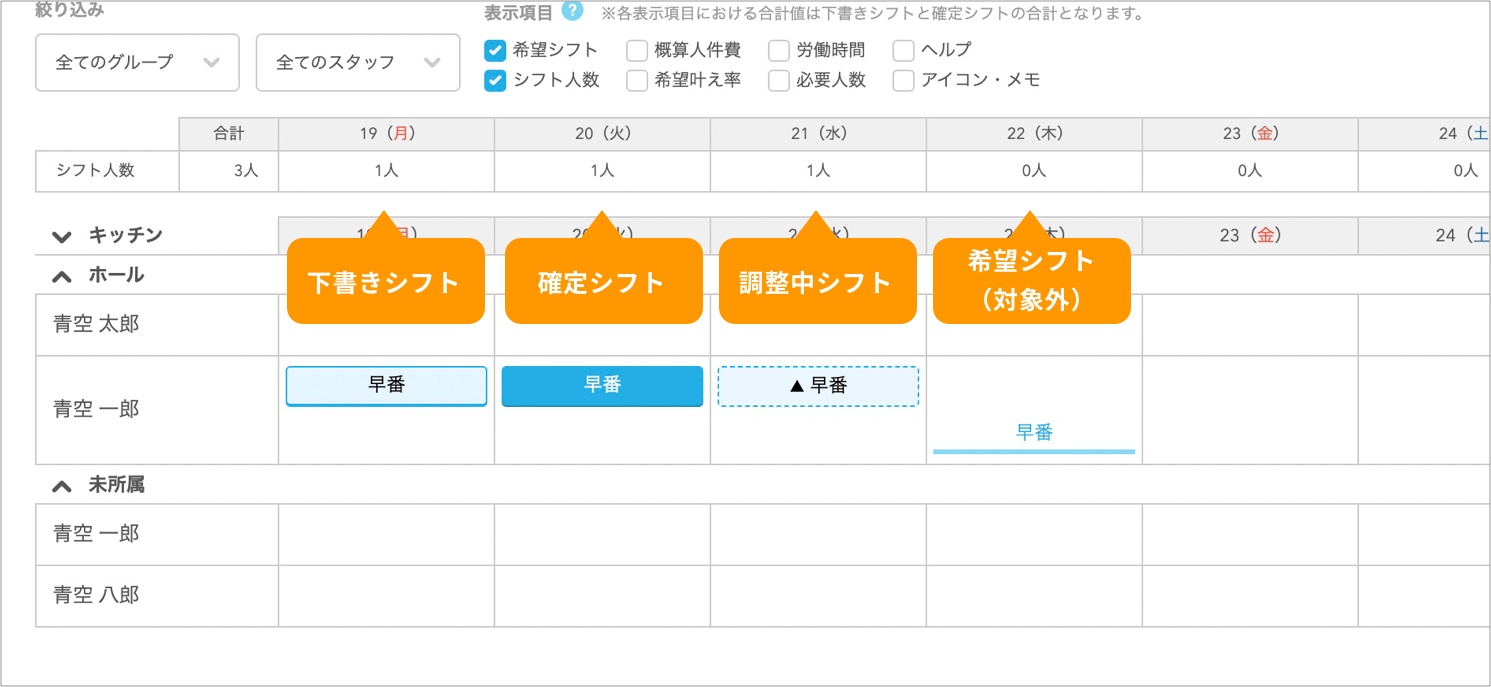
Task: Enable the 概算人件費 checkbox
Action: tap(637, 50)
